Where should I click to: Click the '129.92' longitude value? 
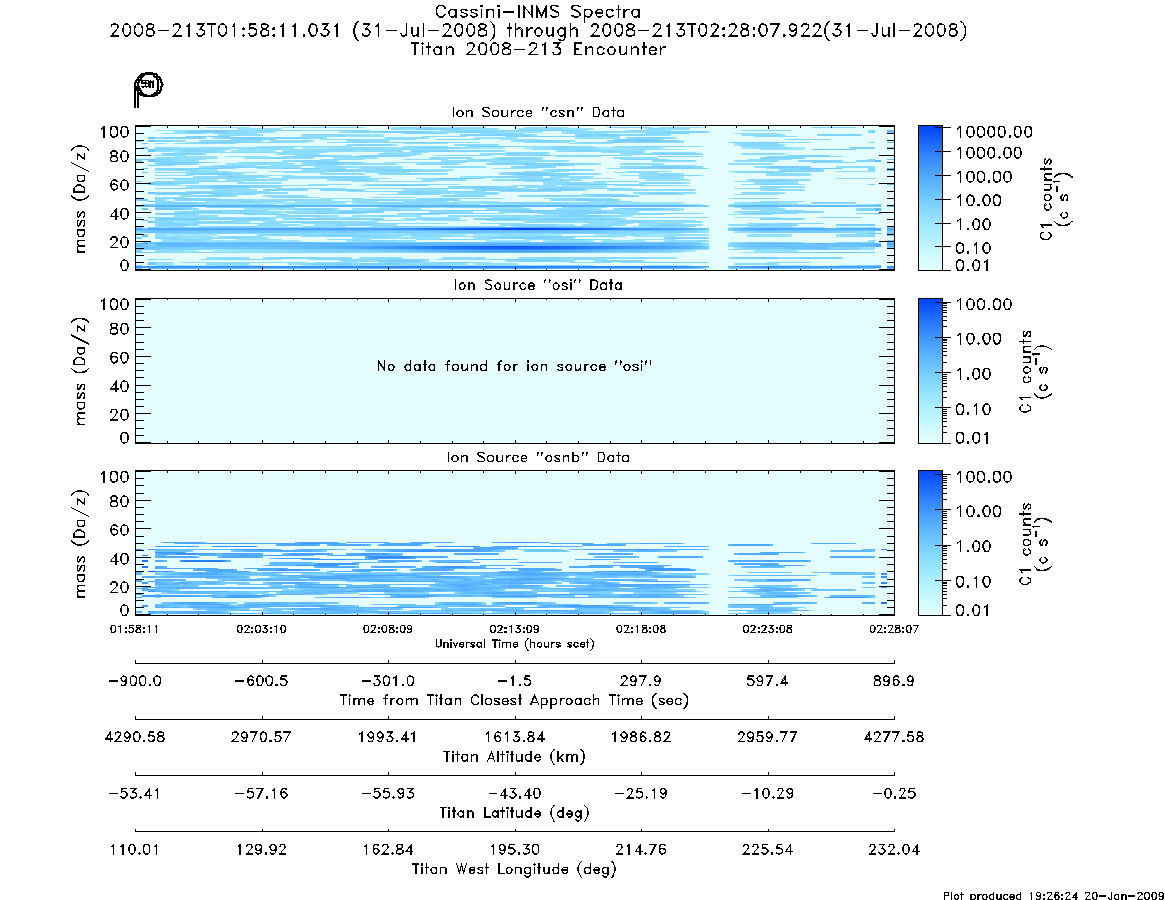tap(262, 849)
